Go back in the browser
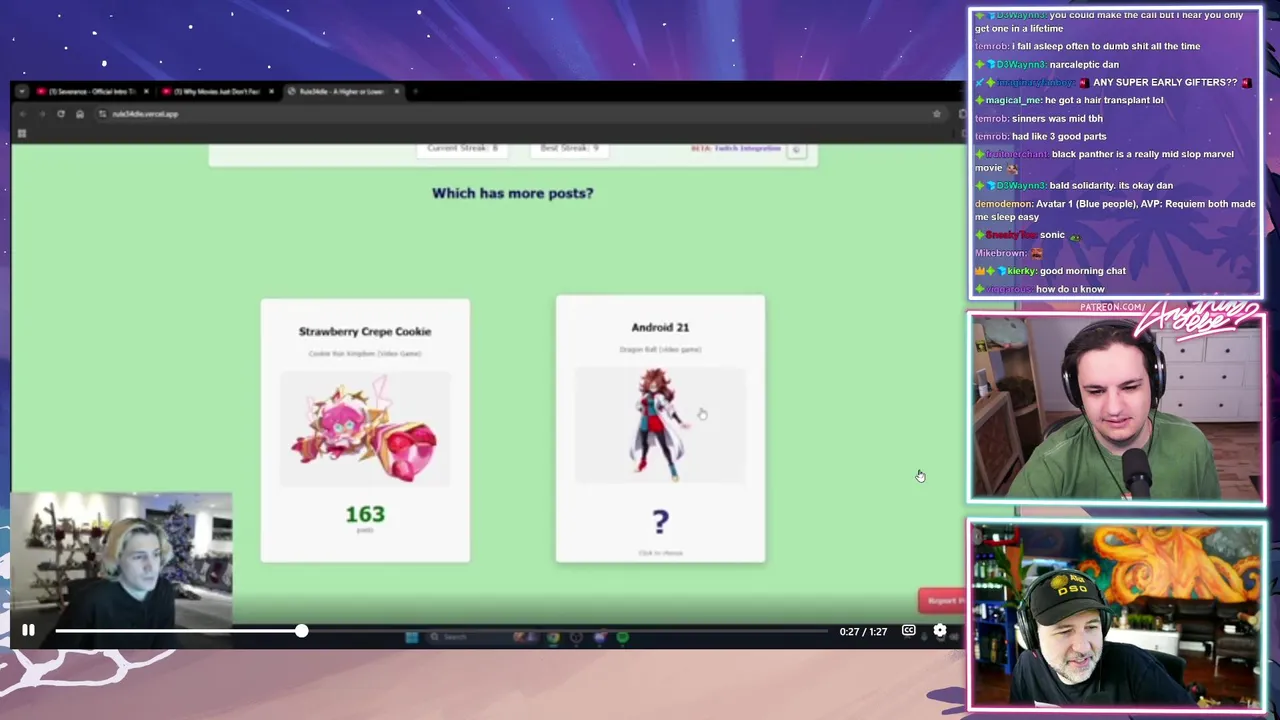The height and width of the screenshot is (720, 1280). coord(22,114)
